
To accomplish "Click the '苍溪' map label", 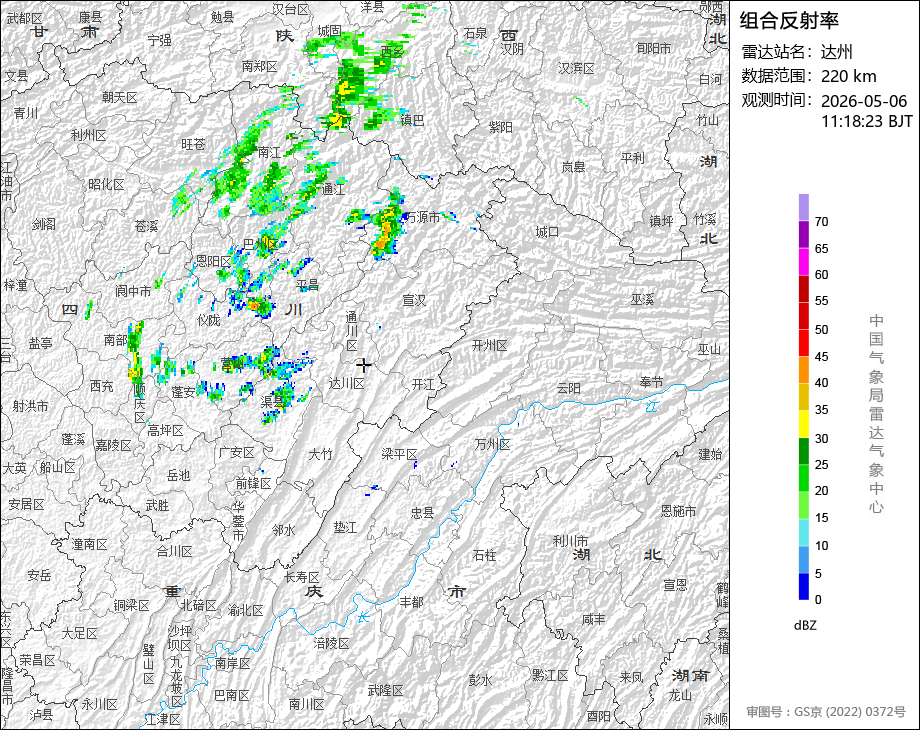I will (146, 226).
